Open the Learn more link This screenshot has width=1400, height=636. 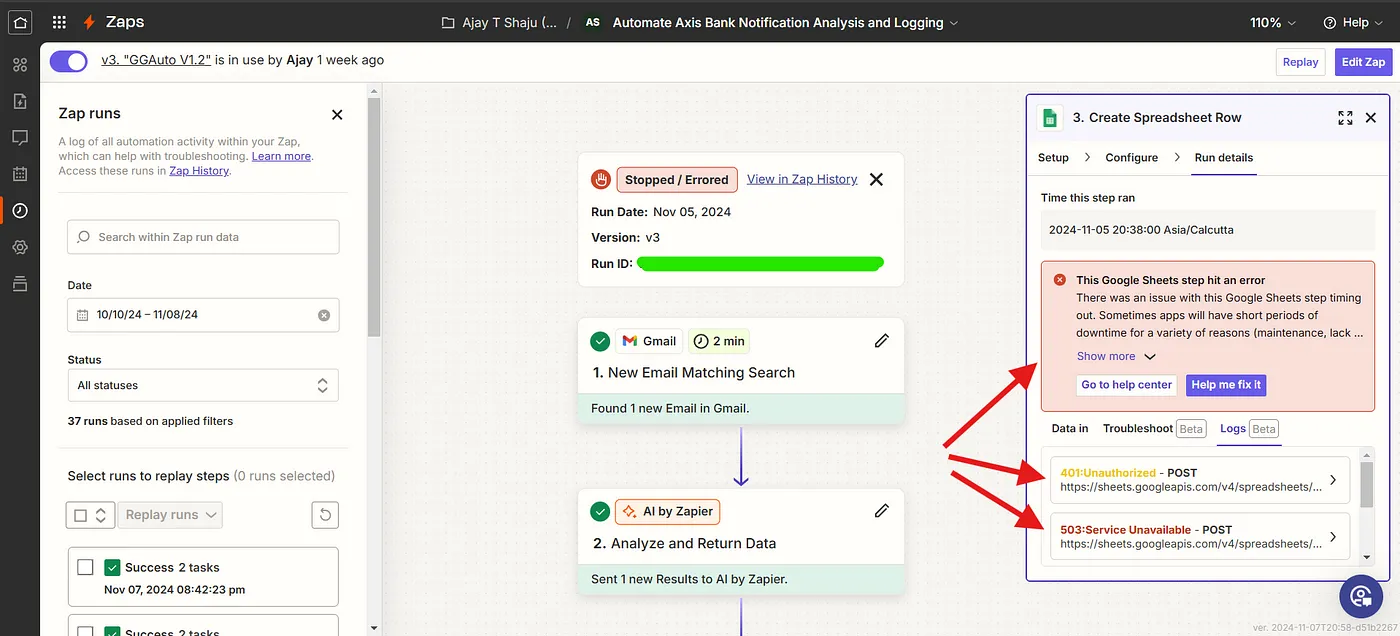(x=281, y=156)
